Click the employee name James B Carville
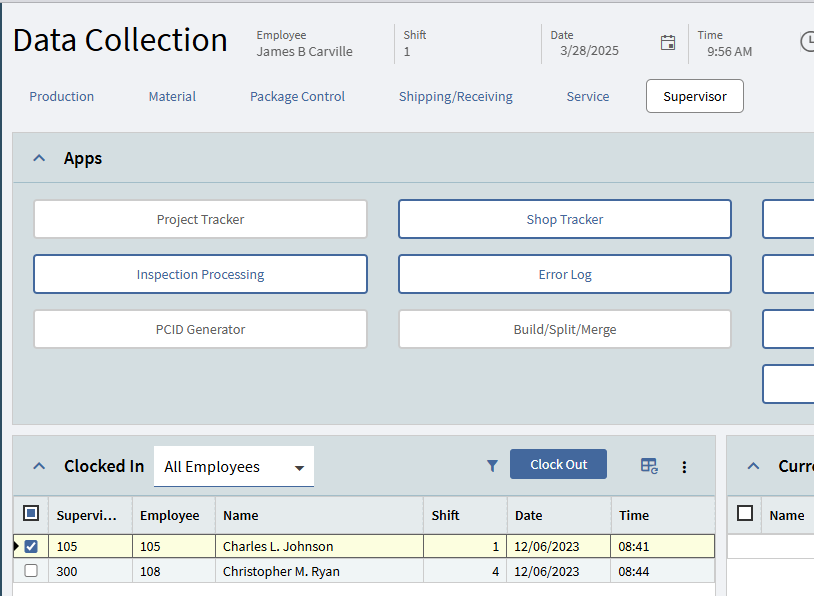 coord(304,51)
